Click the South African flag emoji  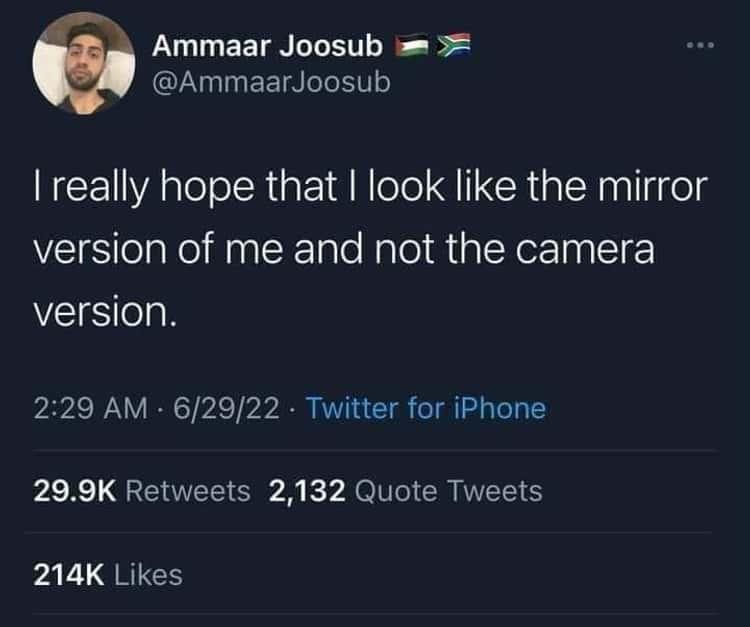click(453, 45)
